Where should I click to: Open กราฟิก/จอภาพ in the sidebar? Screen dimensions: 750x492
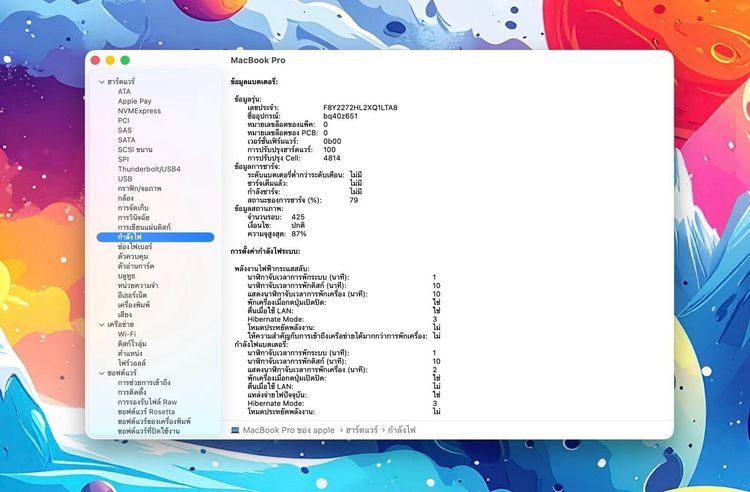[x=140, y=188]
